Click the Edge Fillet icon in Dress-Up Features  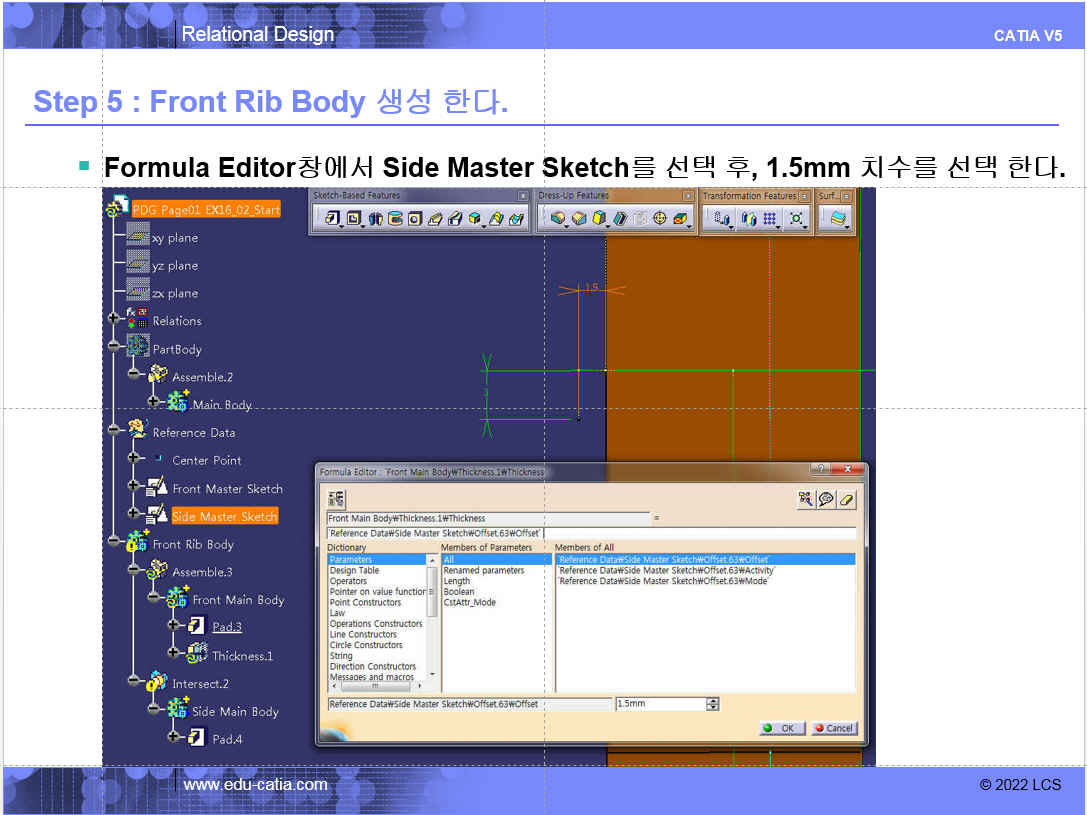point(558,218)
